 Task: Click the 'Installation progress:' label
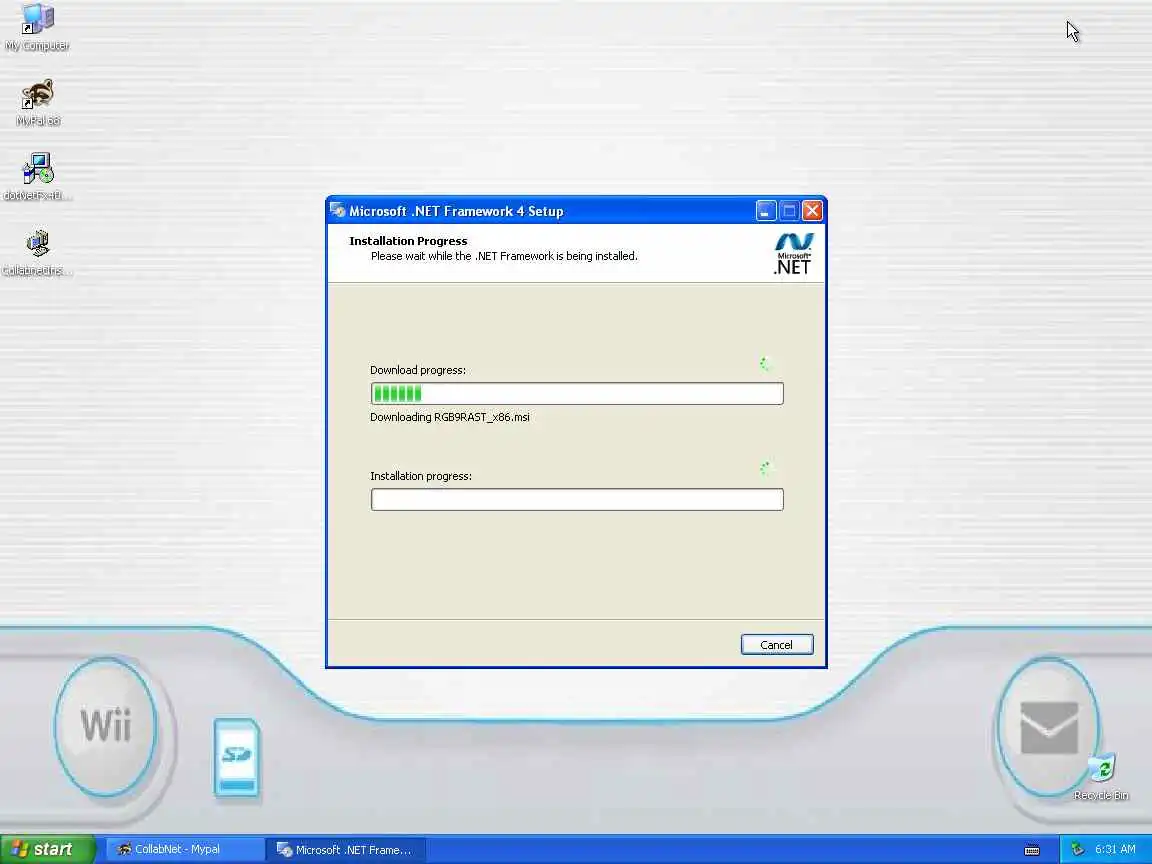(x=421, y=476)
